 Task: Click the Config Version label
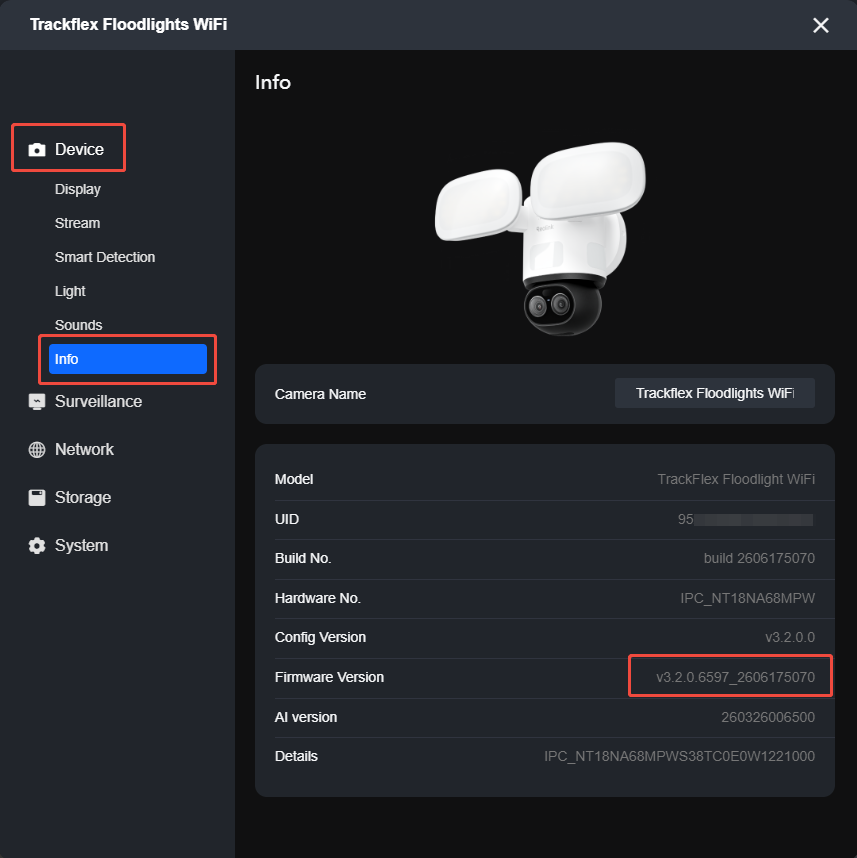[x=320, y=637]
